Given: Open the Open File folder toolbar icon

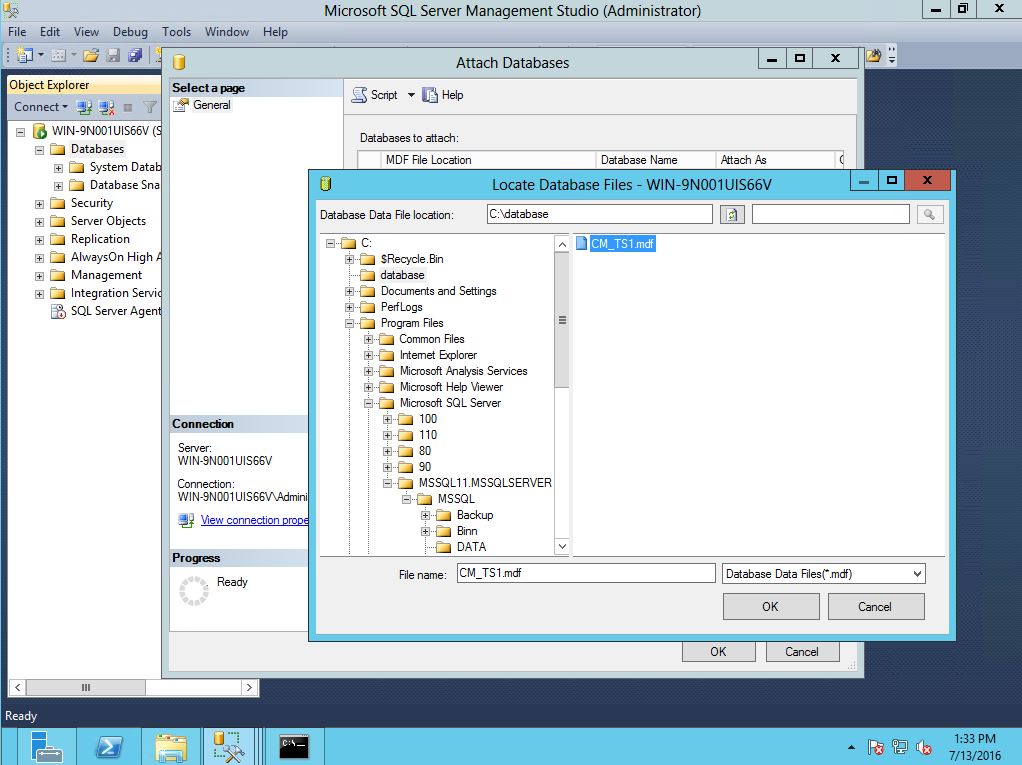Looking at the screenshot, I should tap(91, 55).
